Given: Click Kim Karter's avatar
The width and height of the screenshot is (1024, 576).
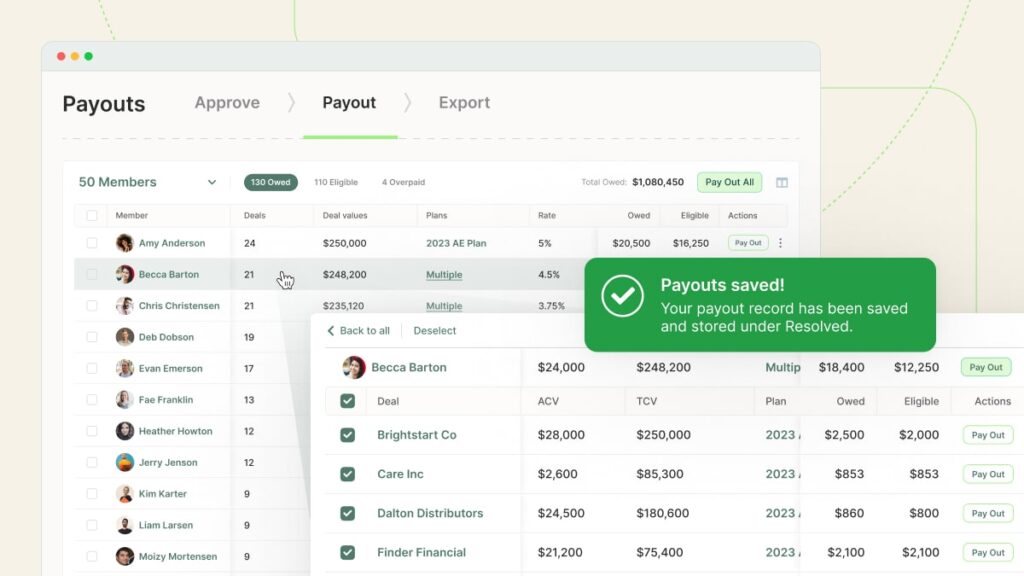Looking at the screenshot, I should click(x=125, y=494).
